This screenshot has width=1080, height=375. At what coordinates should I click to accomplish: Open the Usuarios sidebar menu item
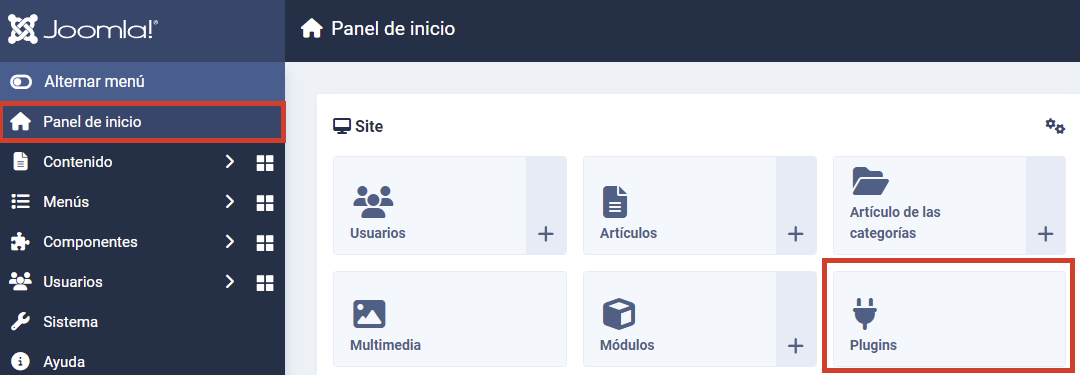73,282
